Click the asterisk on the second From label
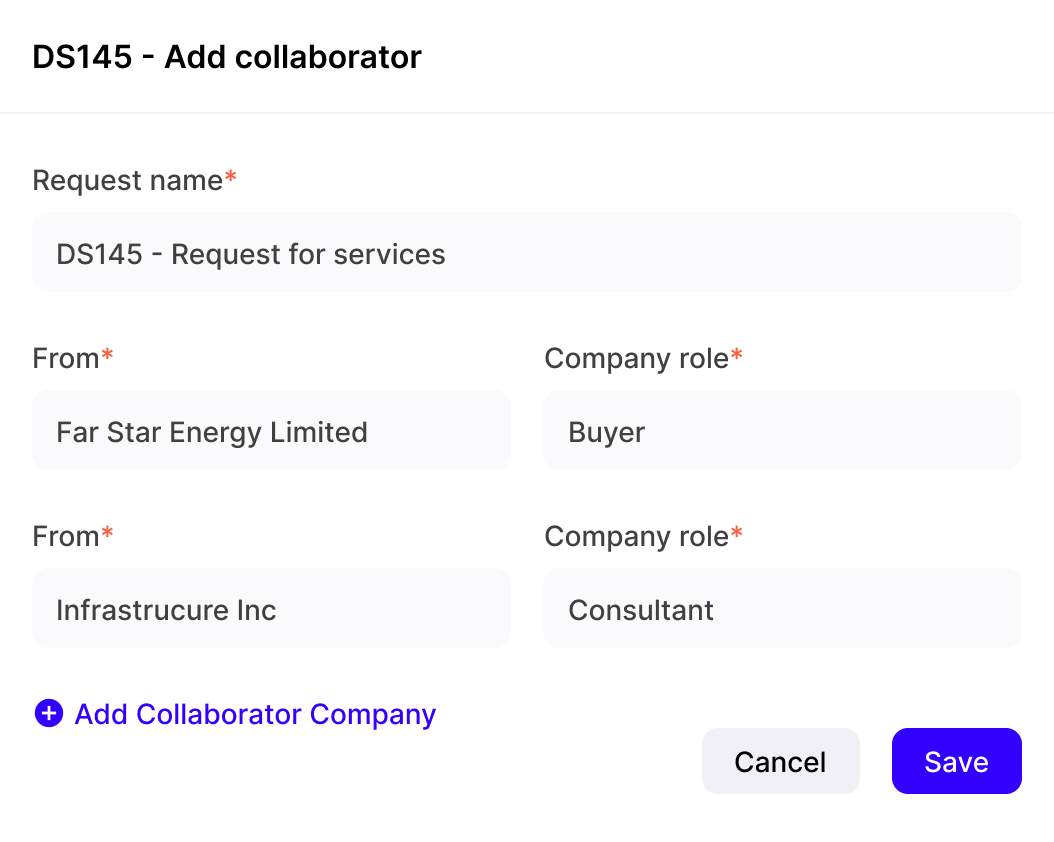Viewport: 1054px width, 842px height. (107, 534)
